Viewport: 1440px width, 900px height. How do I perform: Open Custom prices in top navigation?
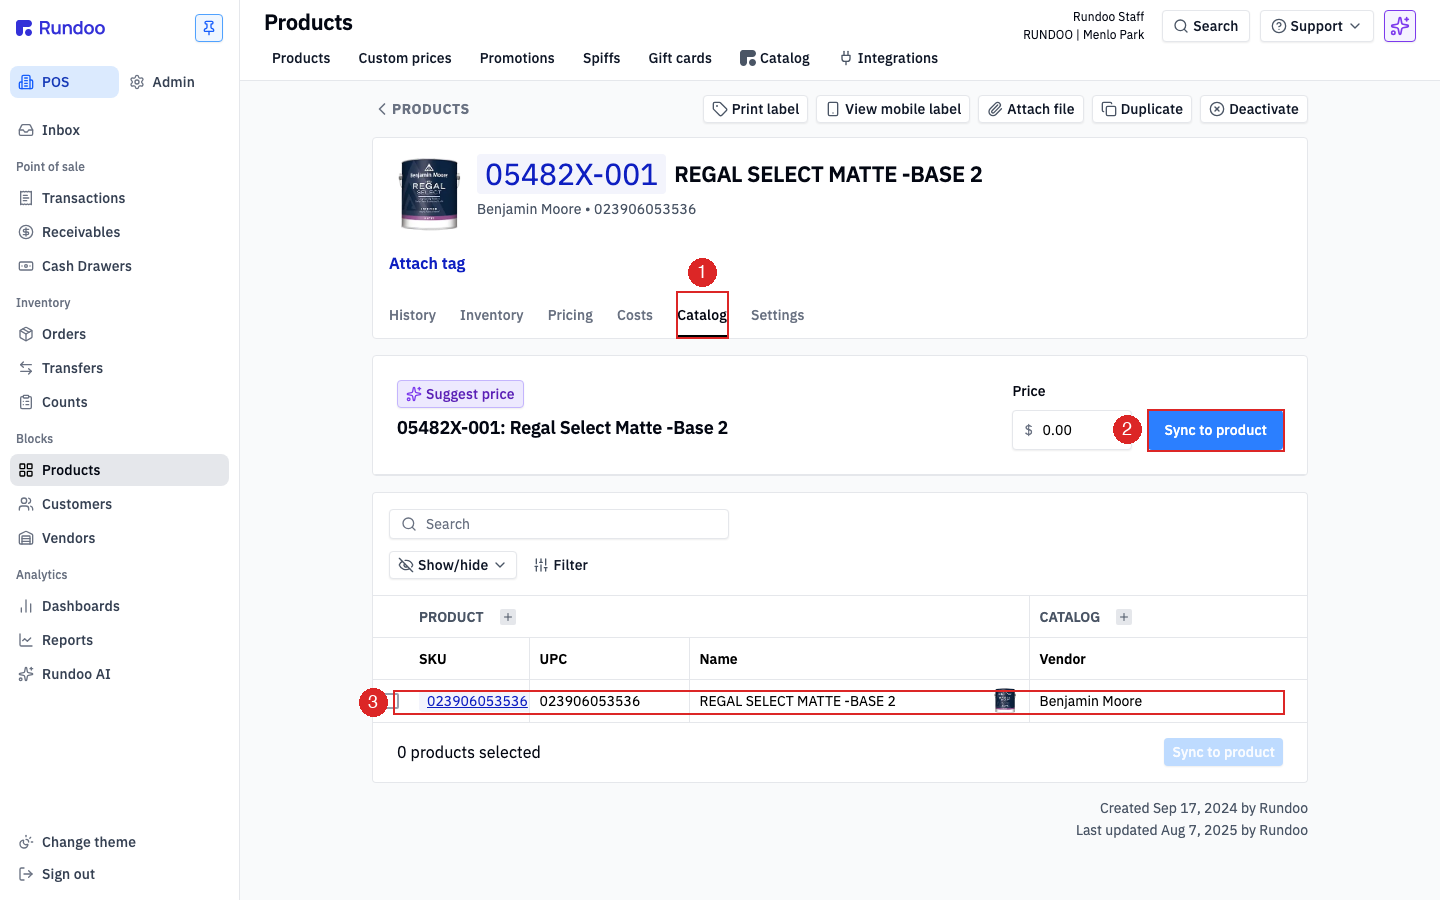click(x=405, y=58)
